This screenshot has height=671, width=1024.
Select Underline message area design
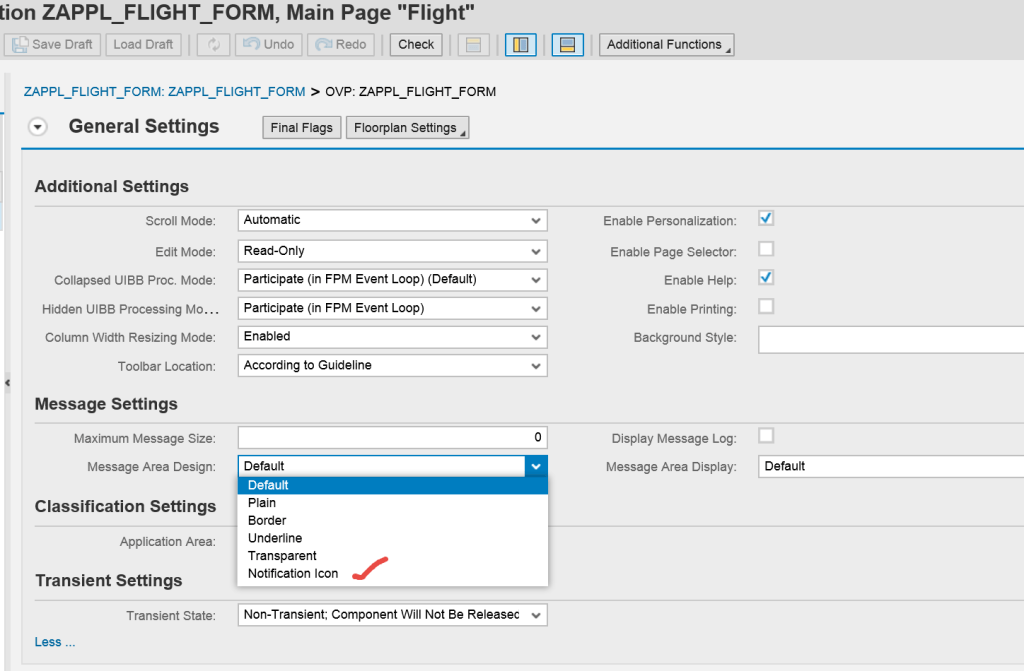392,538
